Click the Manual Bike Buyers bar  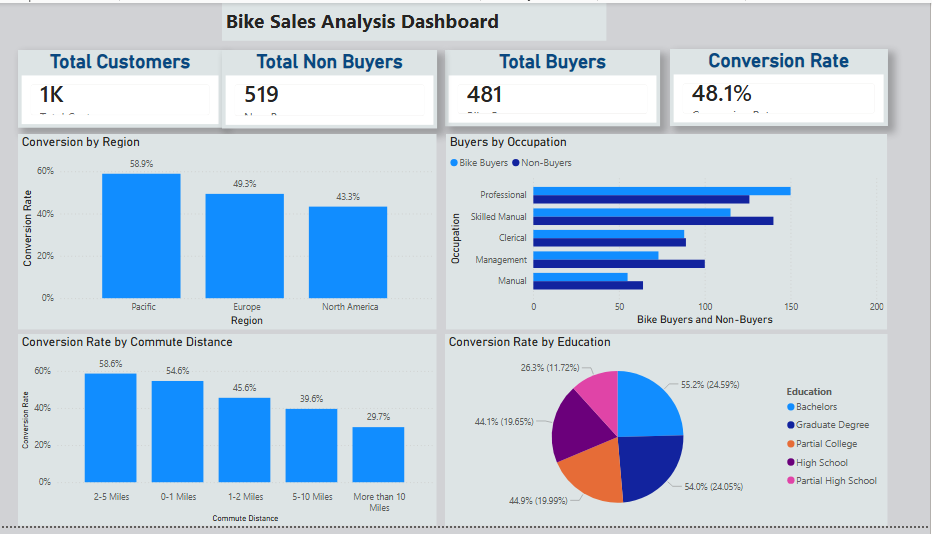[580, 277]
